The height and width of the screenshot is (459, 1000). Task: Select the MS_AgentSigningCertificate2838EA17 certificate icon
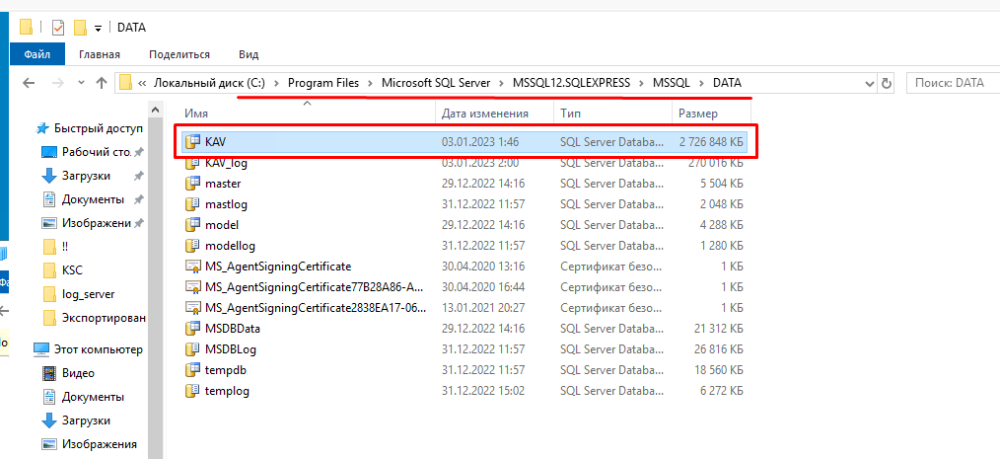point(193,308)
